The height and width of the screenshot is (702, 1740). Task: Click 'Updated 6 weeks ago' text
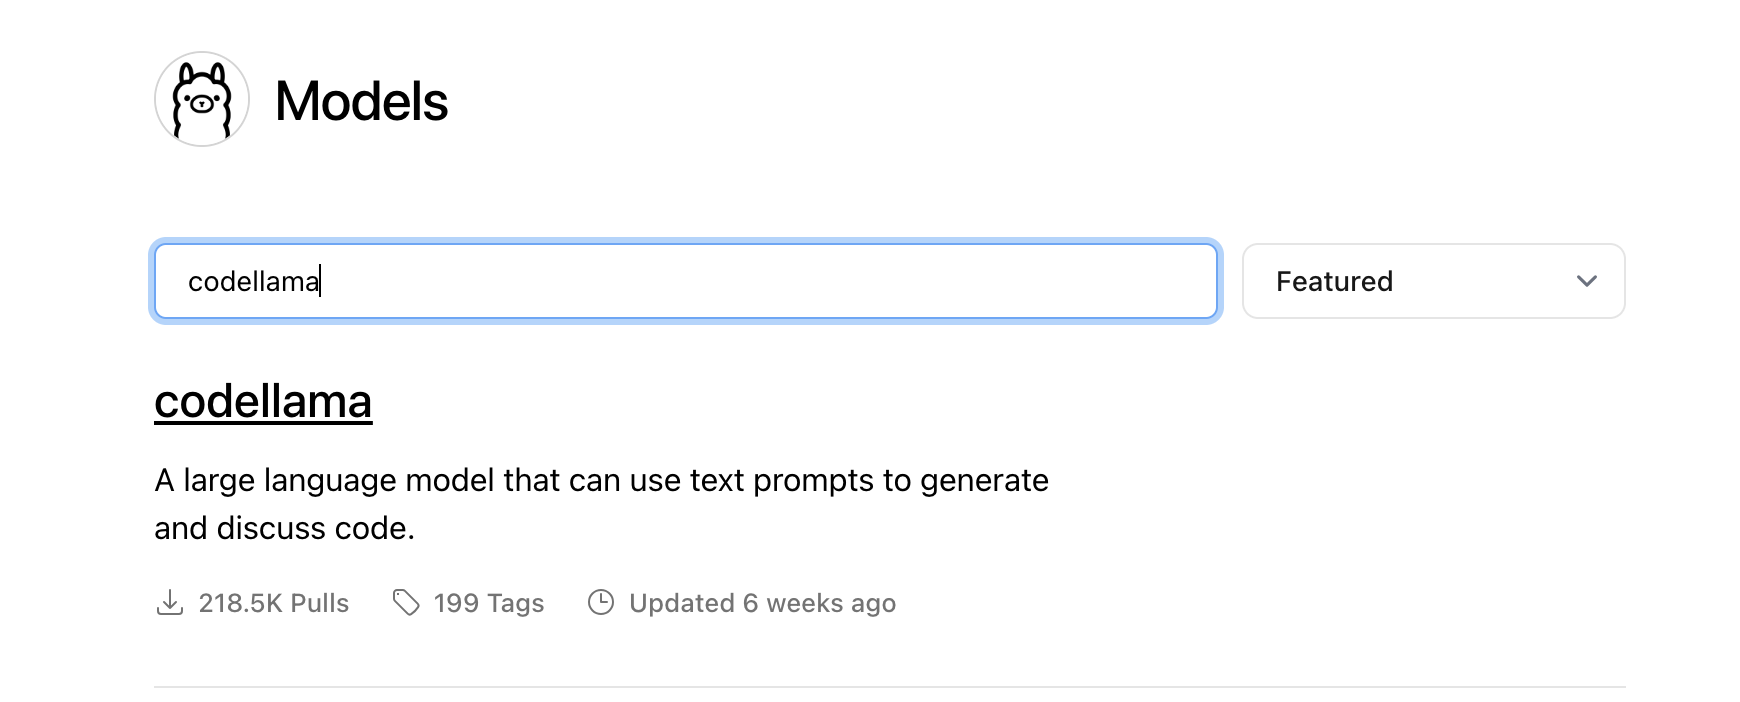pyautogui.click(x=762, y=603)
